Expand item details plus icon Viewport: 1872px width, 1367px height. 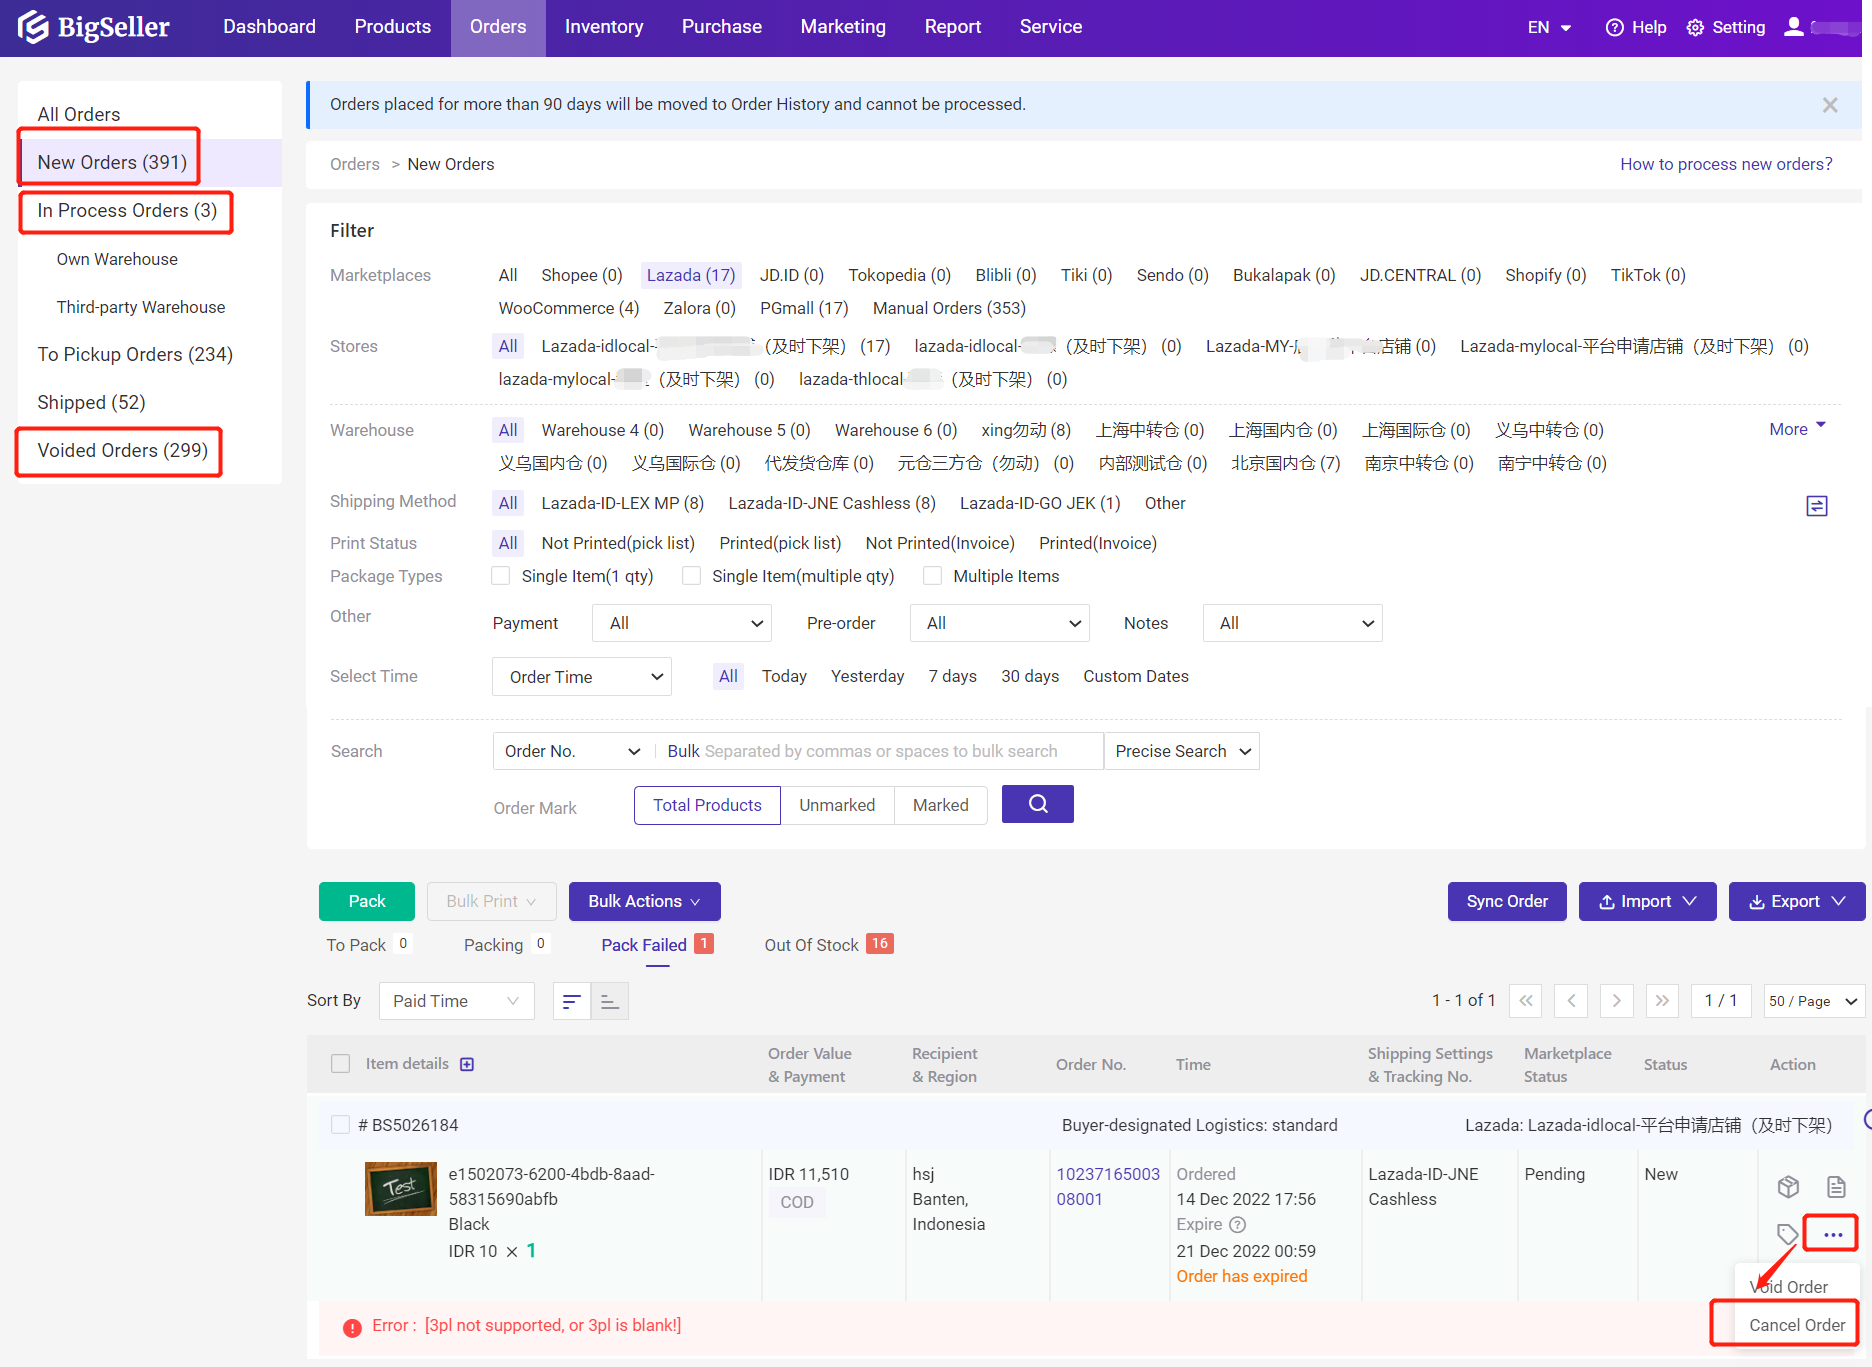coord(467,1064)
